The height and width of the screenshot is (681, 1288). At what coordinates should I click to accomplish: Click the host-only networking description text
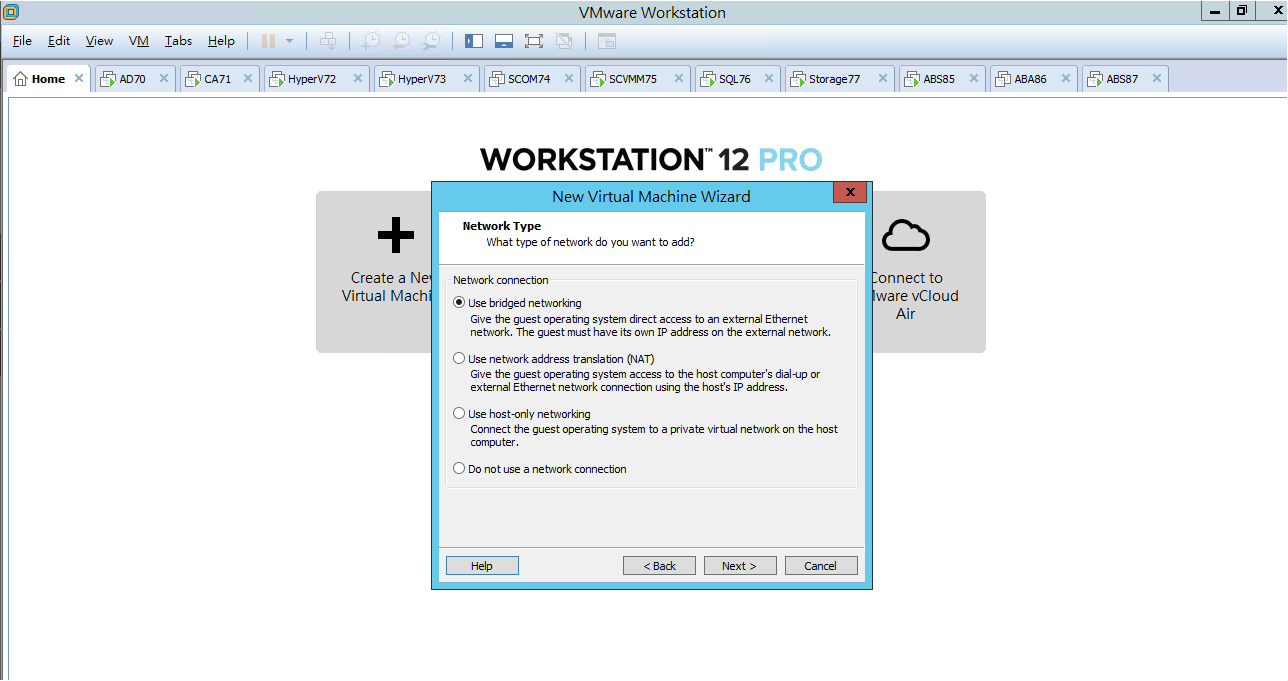654,436
